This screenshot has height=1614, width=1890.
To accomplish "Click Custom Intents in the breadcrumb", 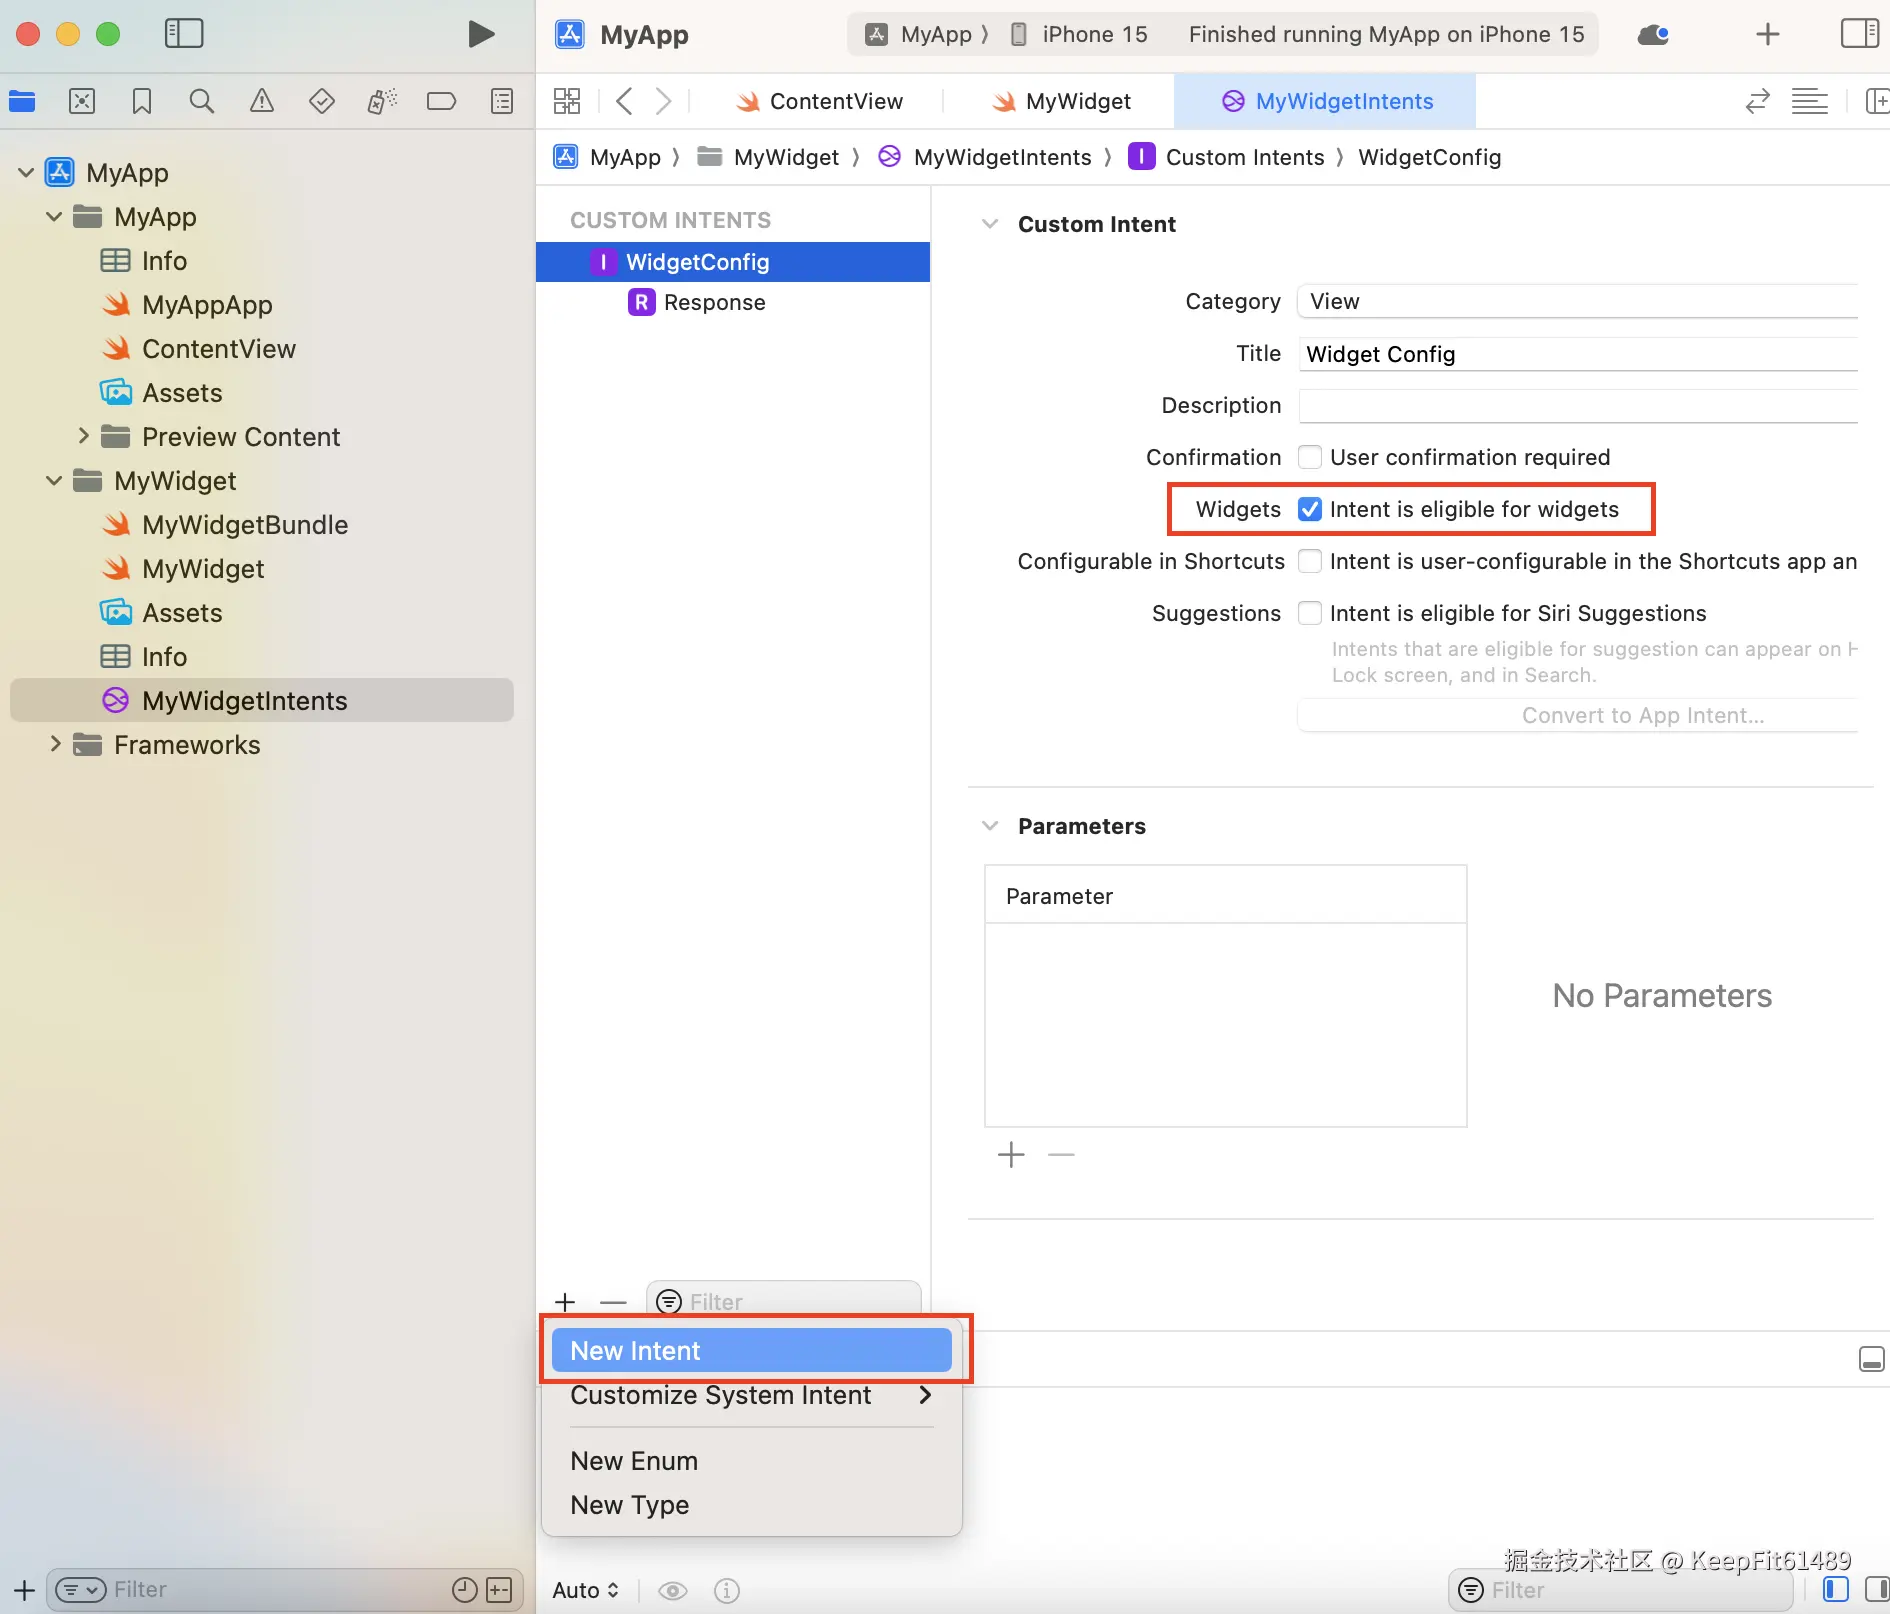I will pyautogui.click(x=1245, y=157).
